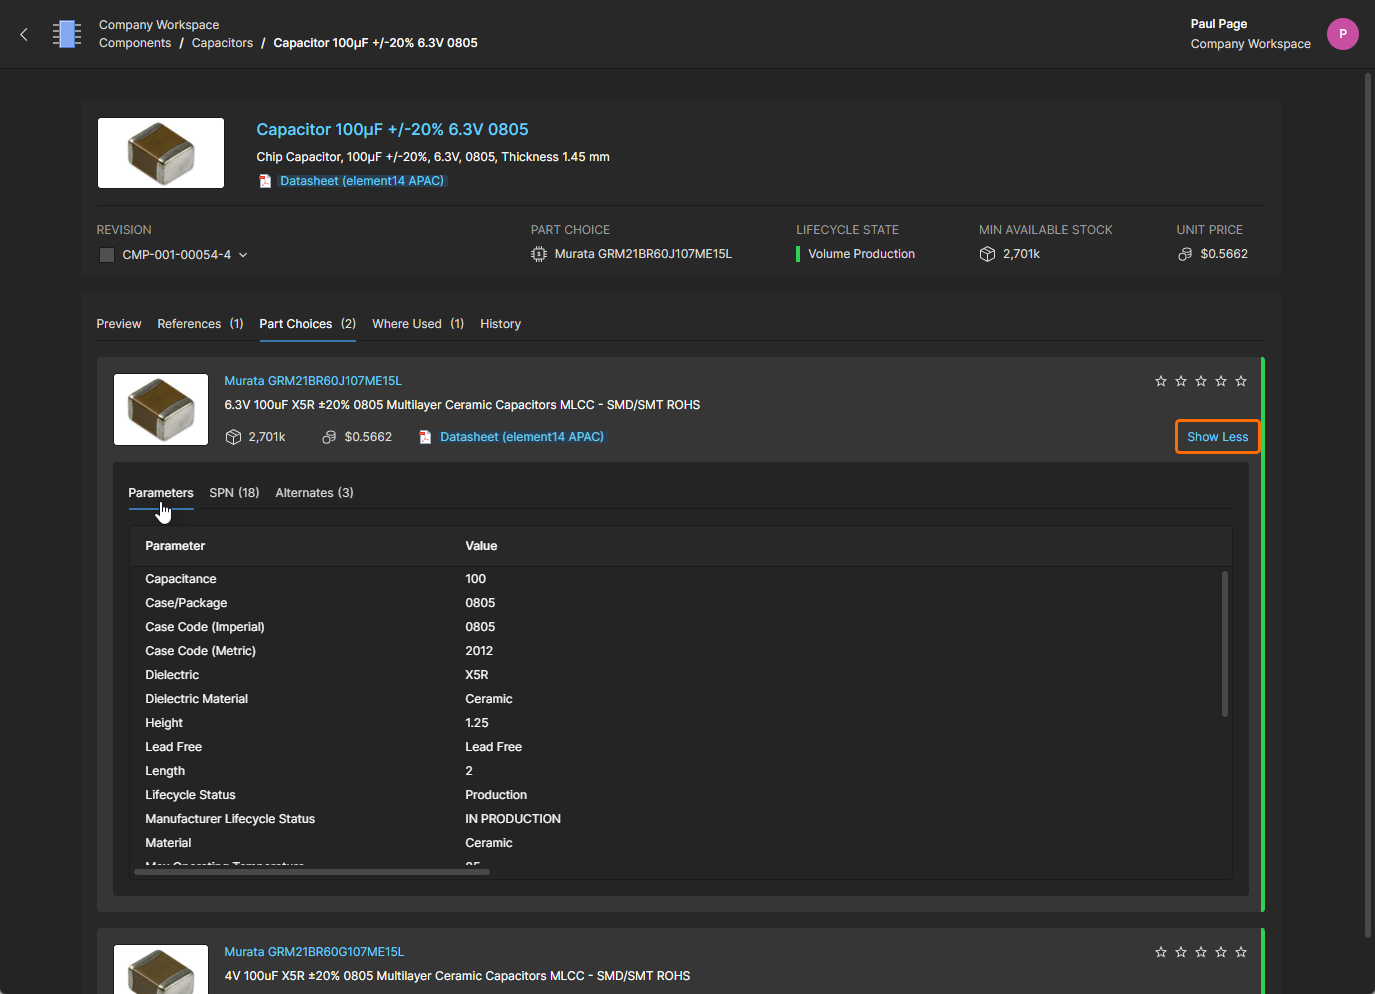Rate GRM21BR60G107ME15L five stars
This screenshot has height=994, width=1375.
[1241, 952]
